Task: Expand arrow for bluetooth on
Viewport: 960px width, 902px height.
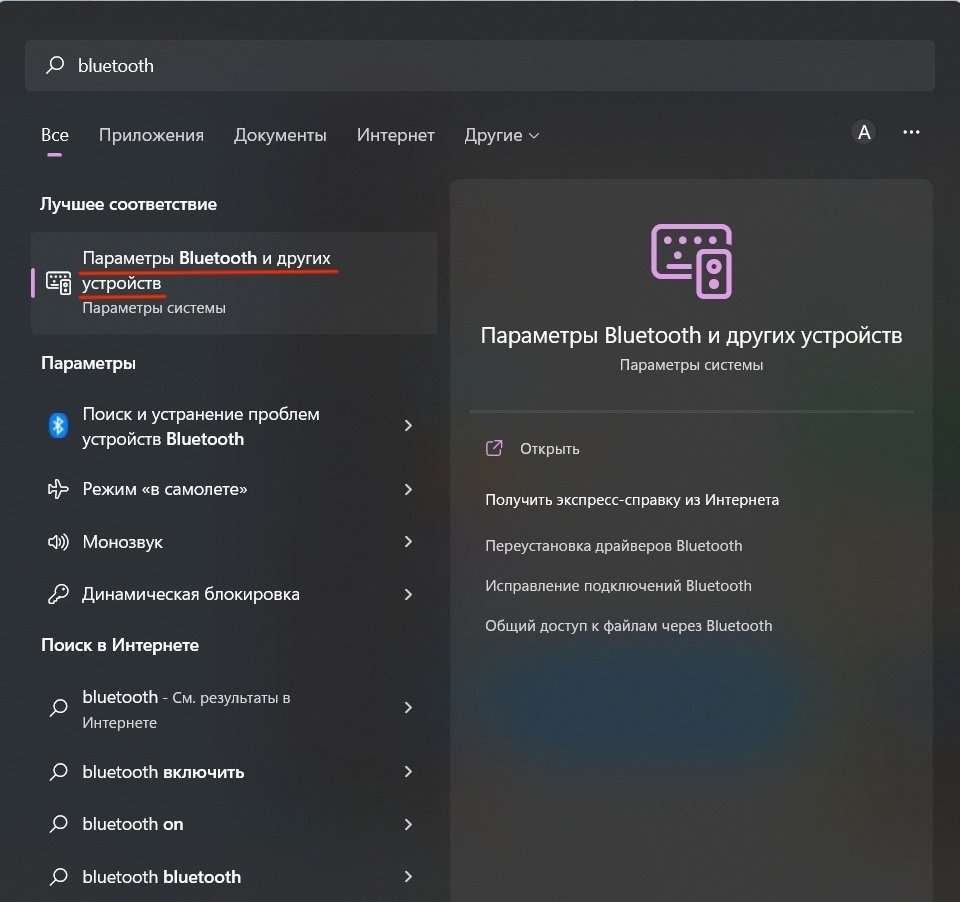Action: coord(408,824)
